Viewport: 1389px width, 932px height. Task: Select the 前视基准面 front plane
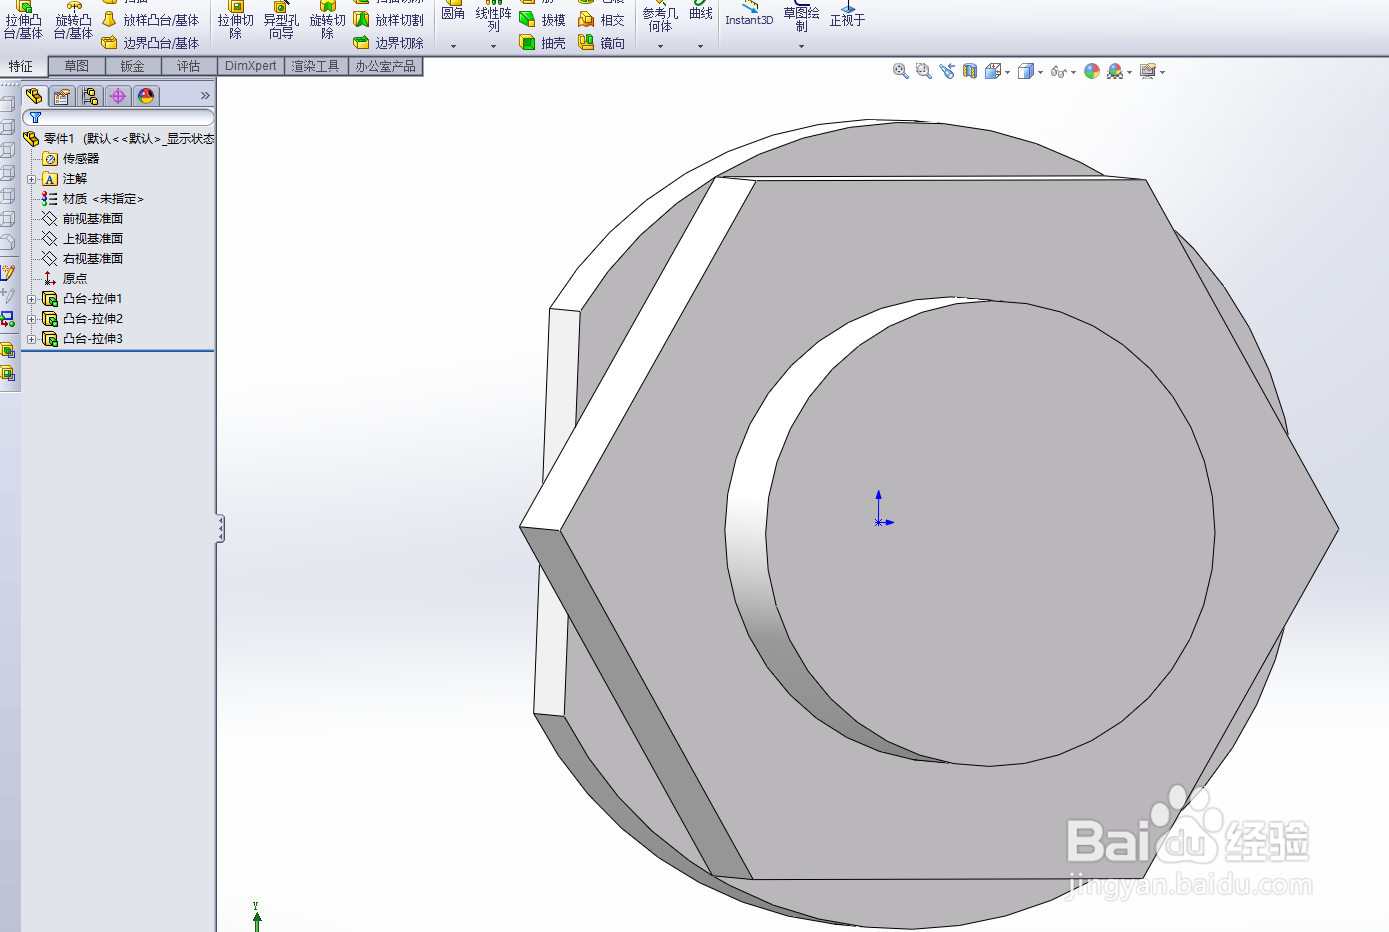click(x=83, y=218)
